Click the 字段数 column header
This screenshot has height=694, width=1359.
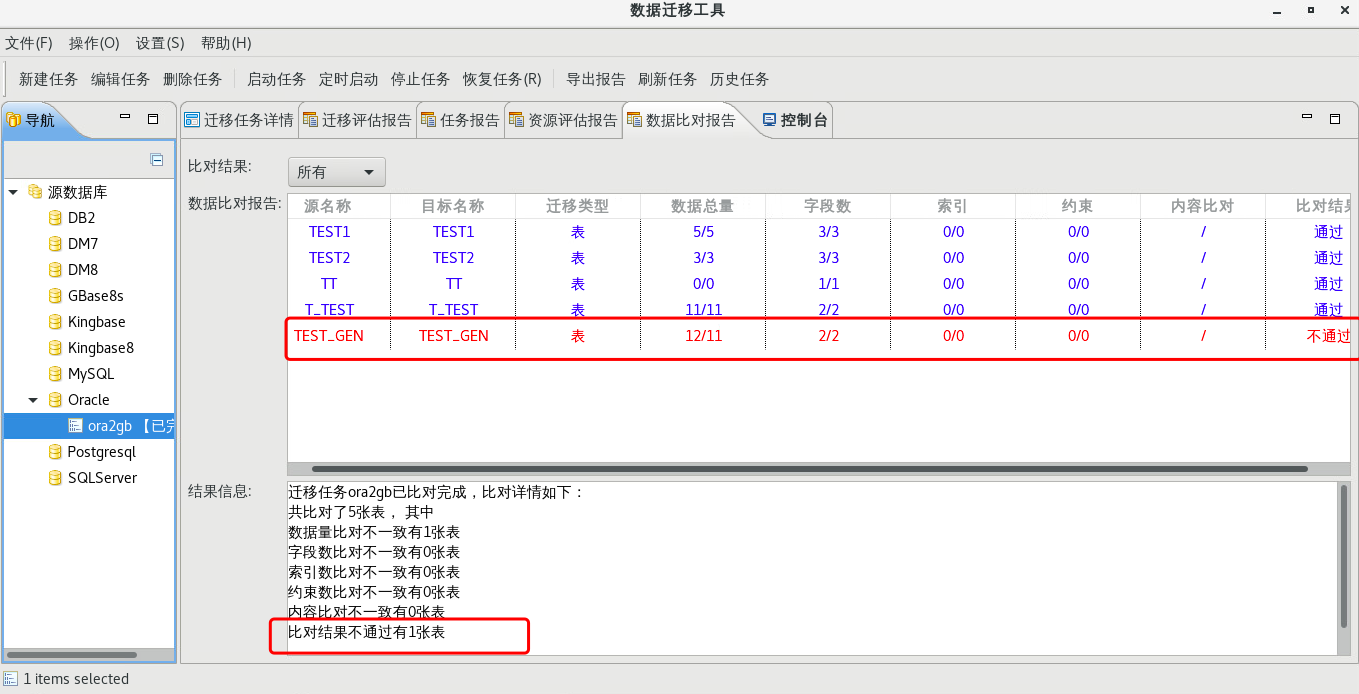828,206
